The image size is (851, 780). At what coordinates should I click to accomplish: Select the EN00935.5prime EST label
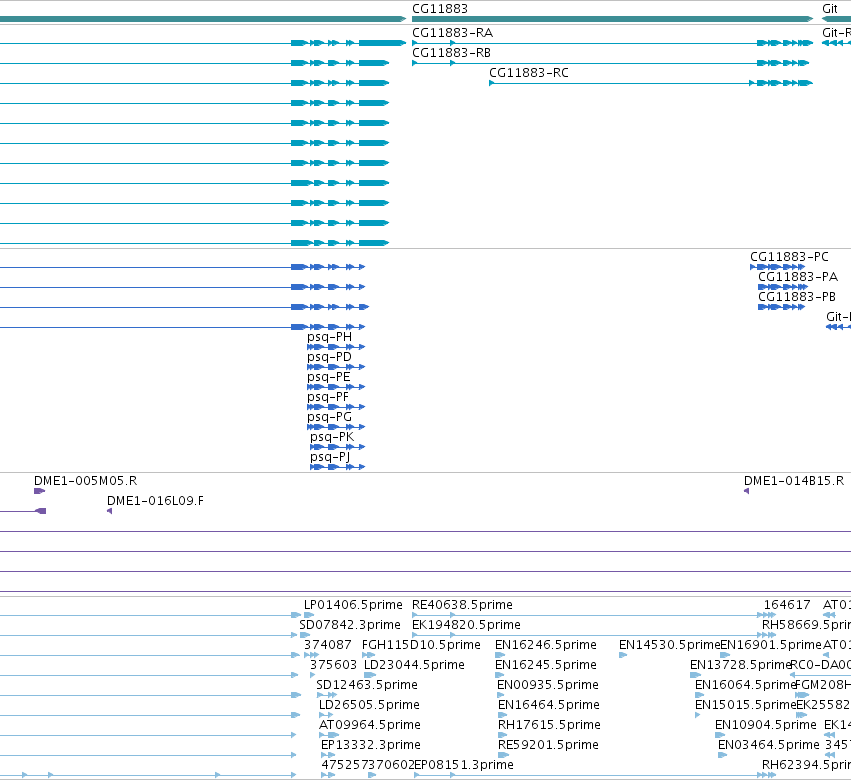548,686
